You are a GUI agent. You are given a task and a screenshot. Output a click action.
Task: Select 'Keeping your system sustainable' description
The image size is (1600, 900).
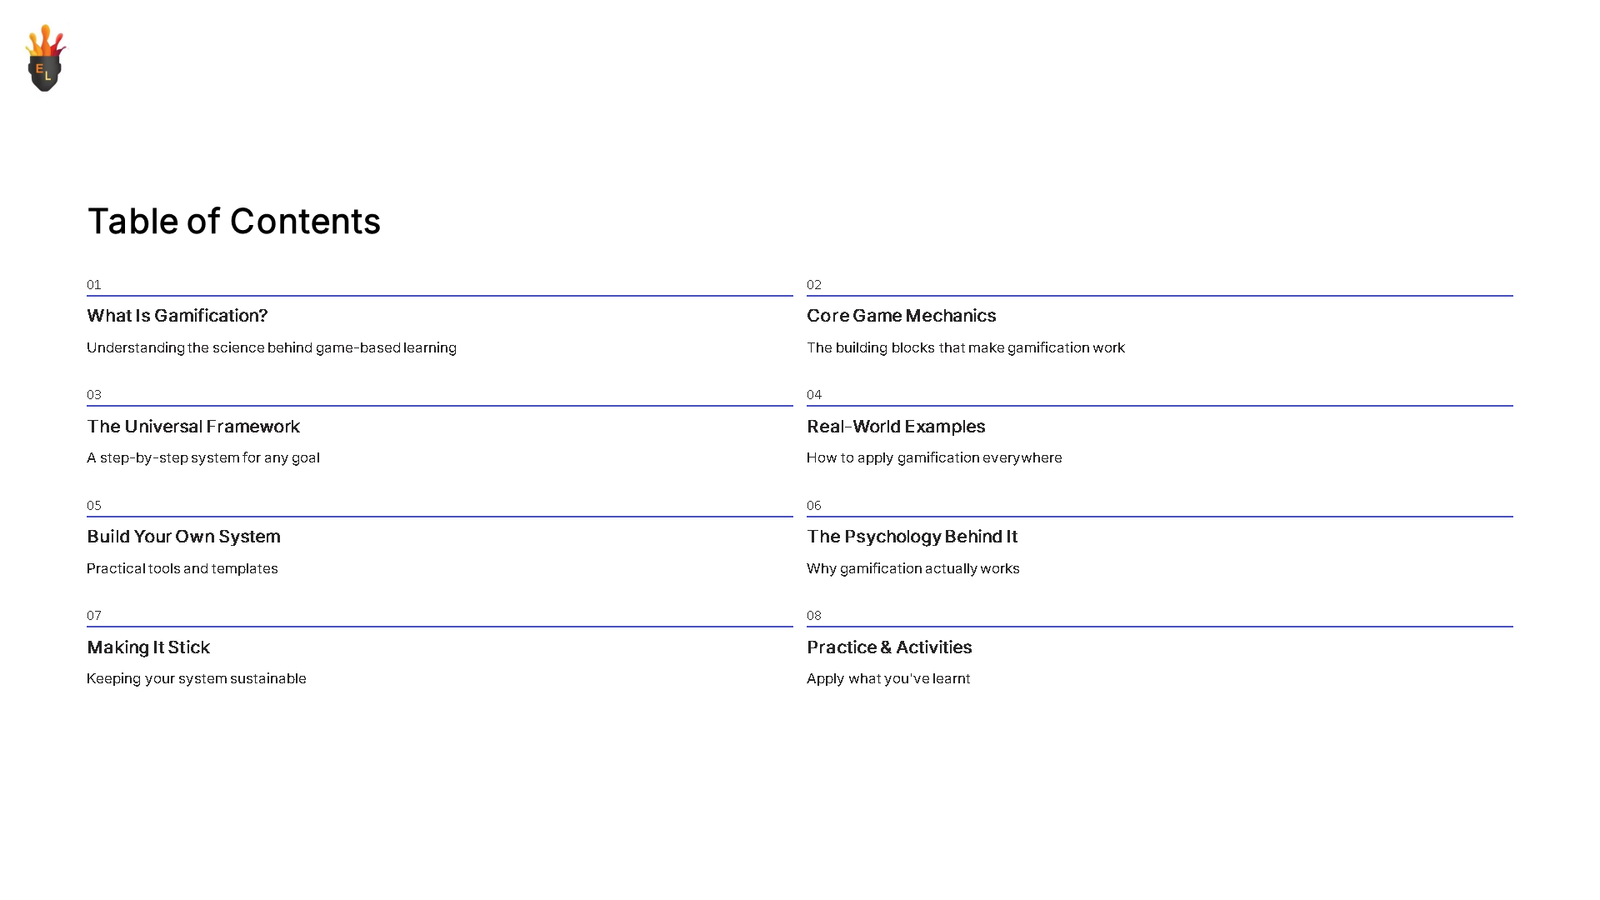coord(196,679)
